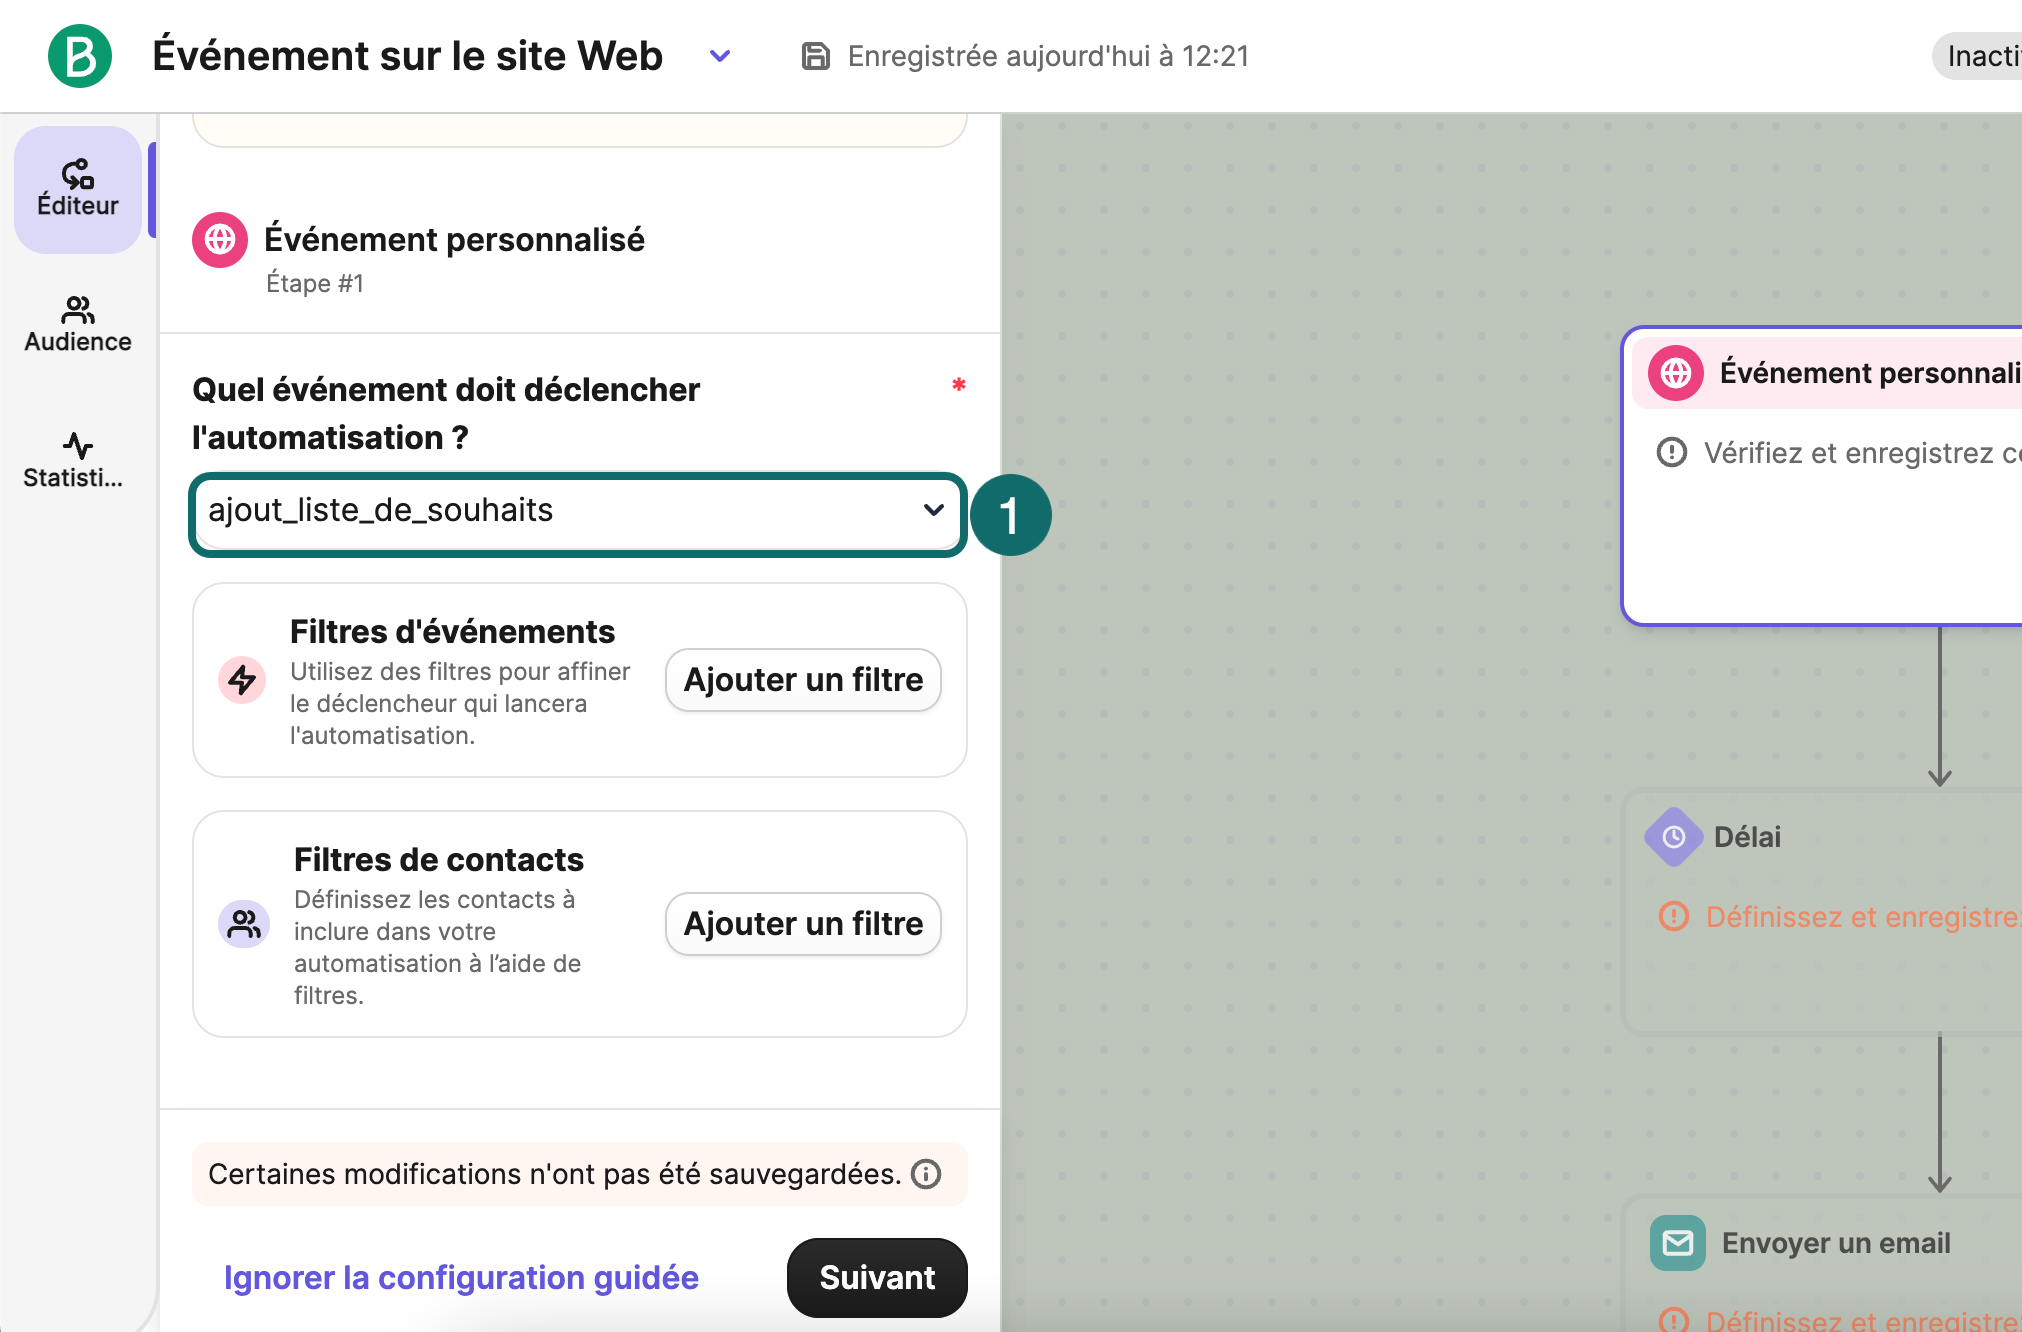The image size is (2022, 1332).
Task: Click the Suivant button
Action: (x=877, y=1278)
